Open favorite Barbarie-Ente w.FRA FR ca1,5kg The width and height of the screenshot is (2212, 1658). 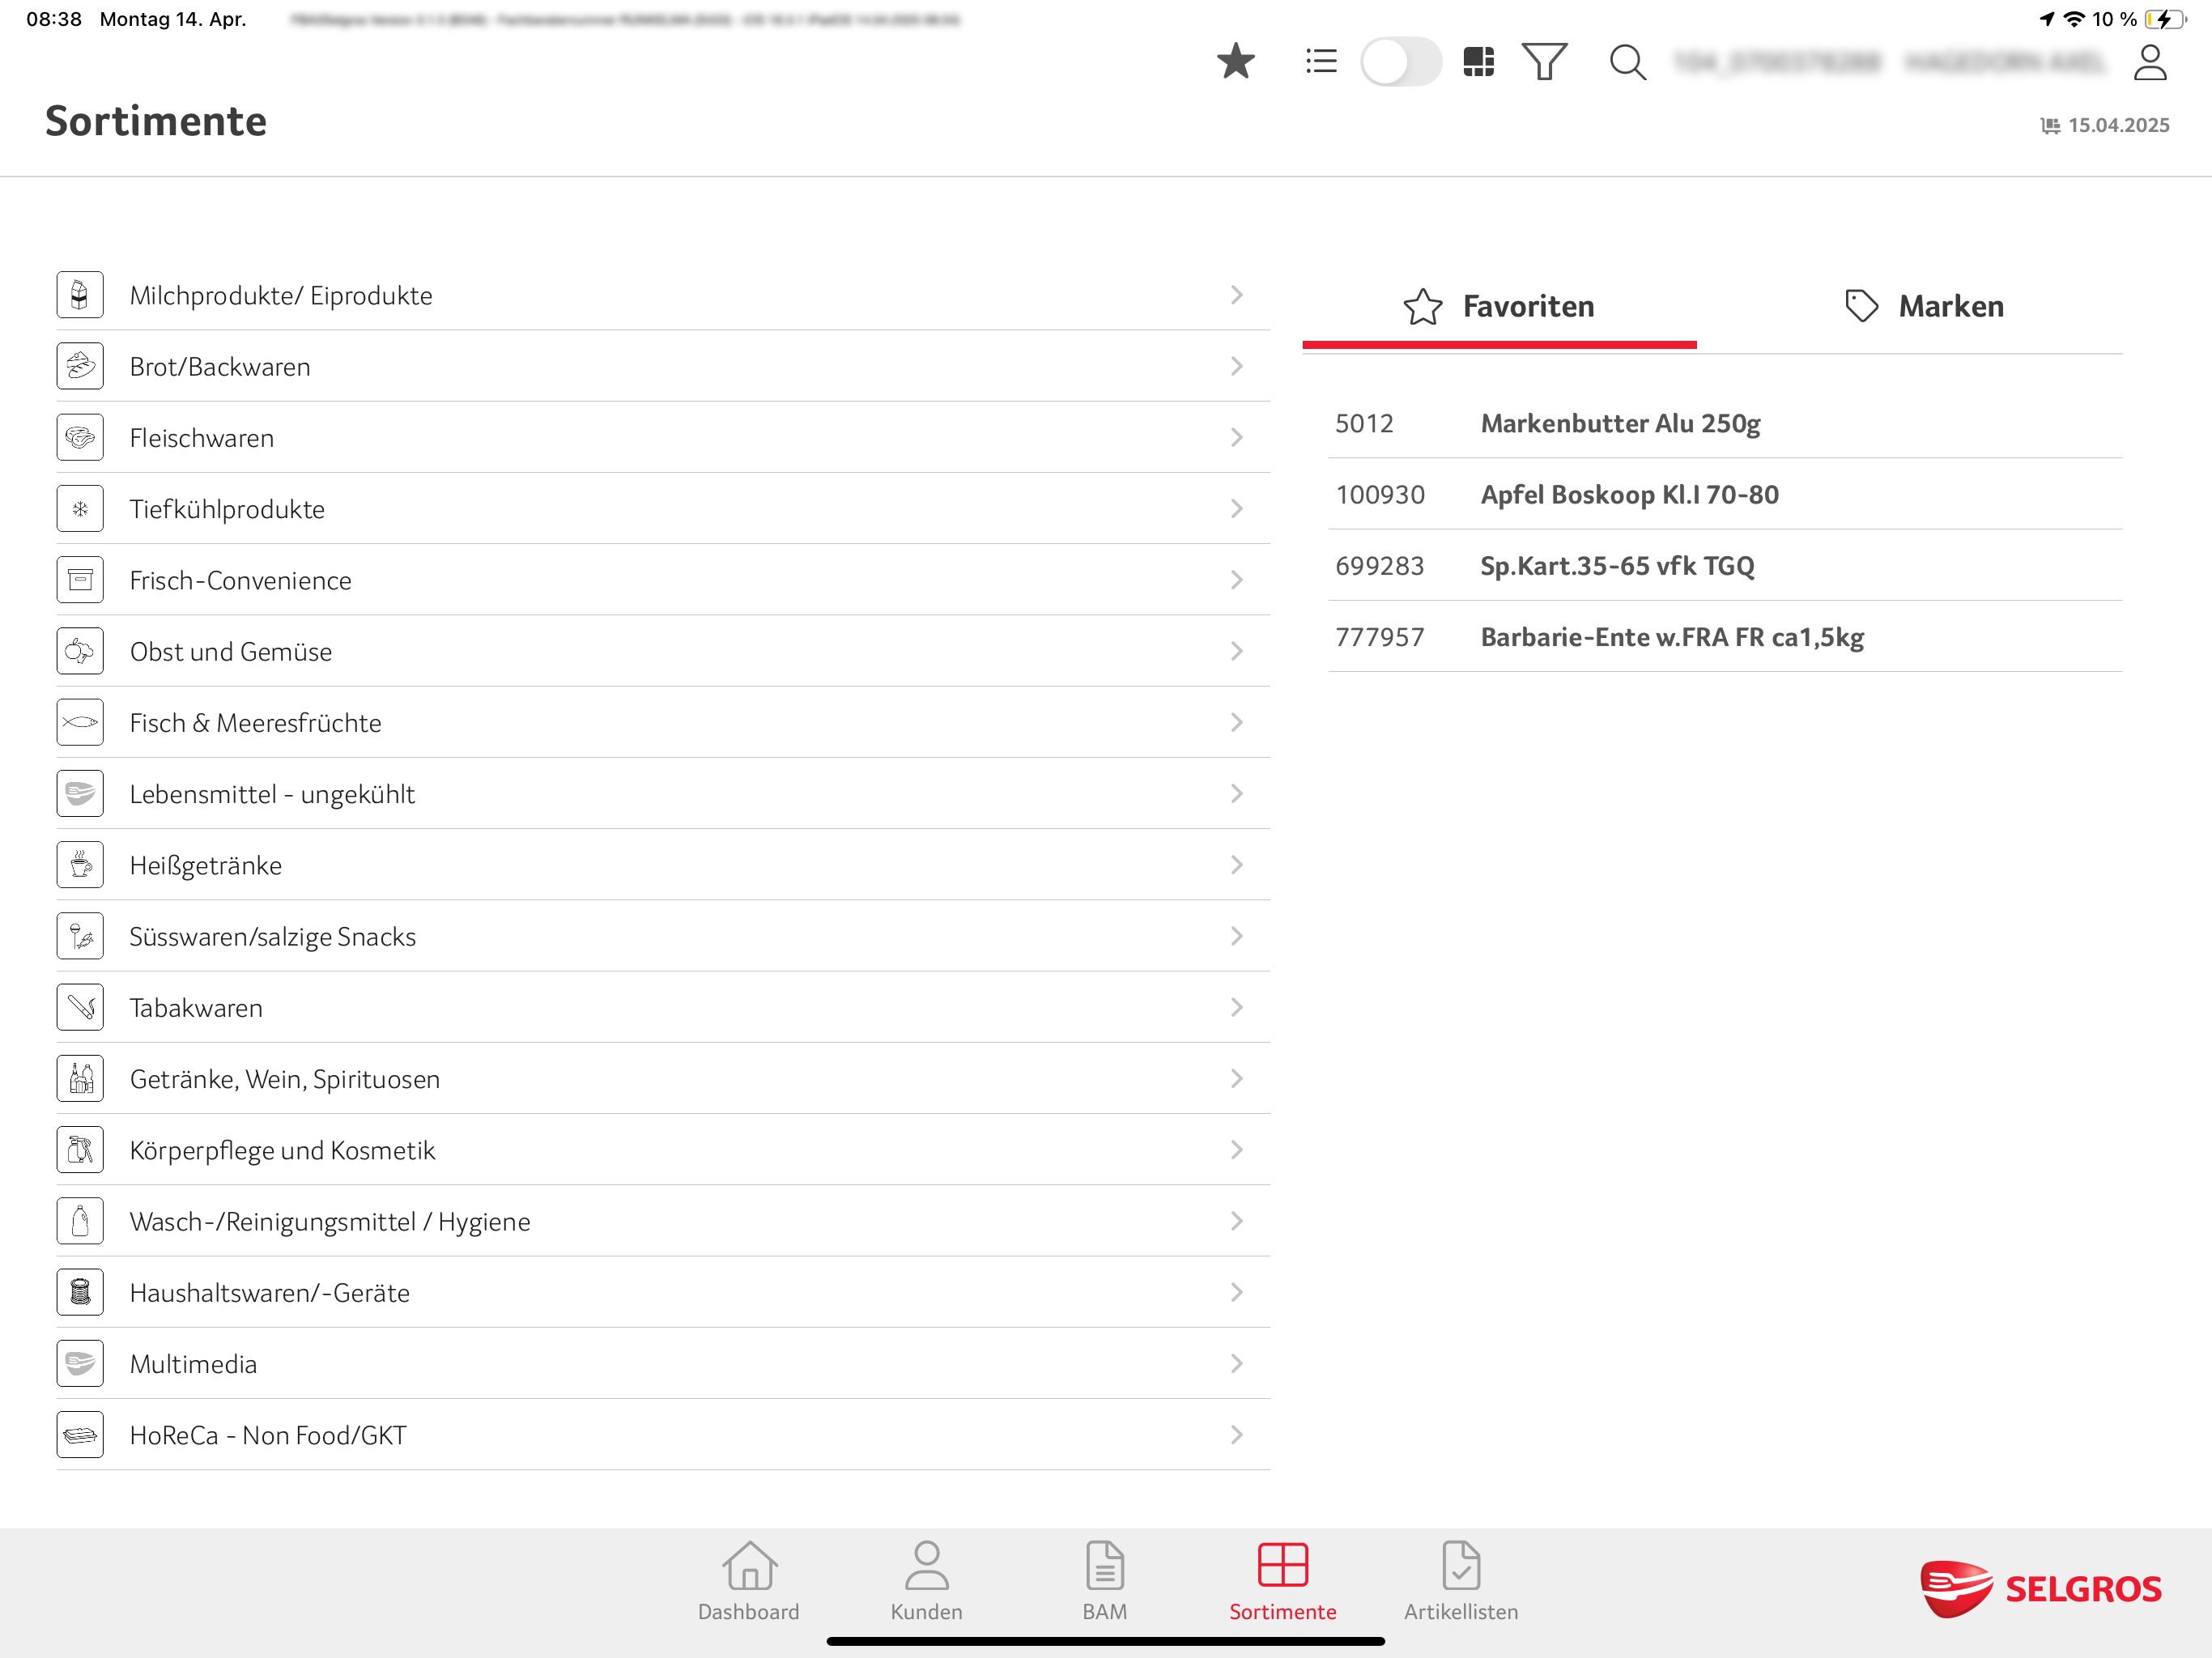click(x=1671, y=637)
